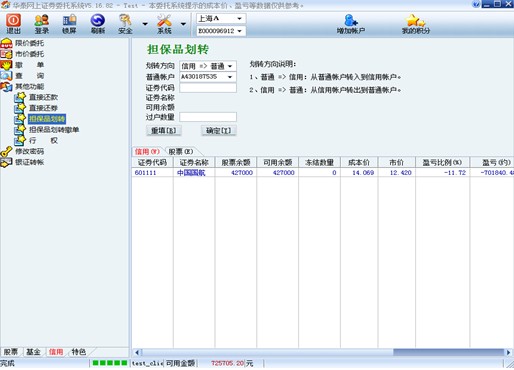Click icon beside 直接还款
The height and width of the screenshot is (370, 514).
coord(20,97)
